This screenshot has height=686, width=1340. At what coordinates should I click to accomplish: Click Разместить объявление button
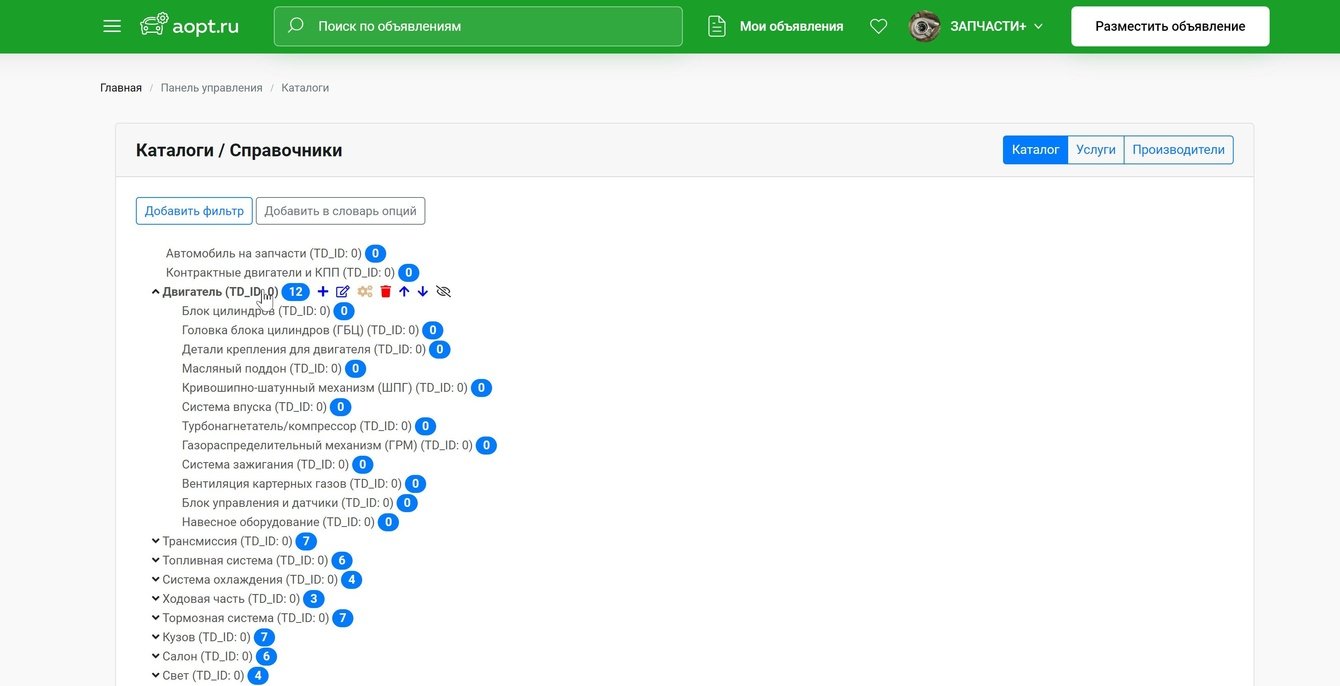[1170, 26]
